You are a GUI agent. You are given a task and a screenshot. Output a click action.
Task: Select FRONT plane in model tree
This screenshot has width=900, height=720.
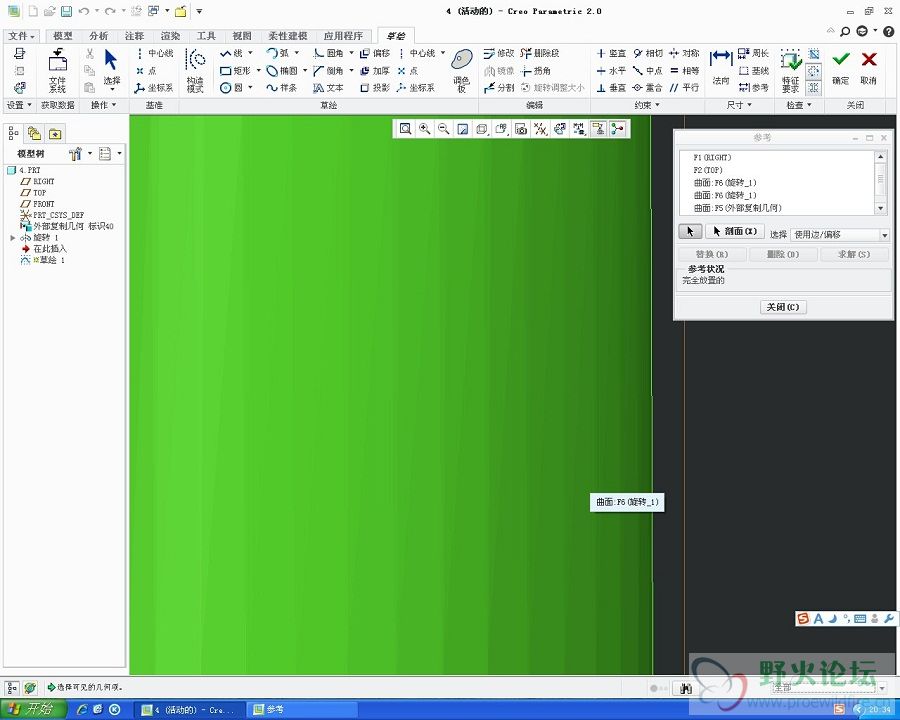point(37,204)
